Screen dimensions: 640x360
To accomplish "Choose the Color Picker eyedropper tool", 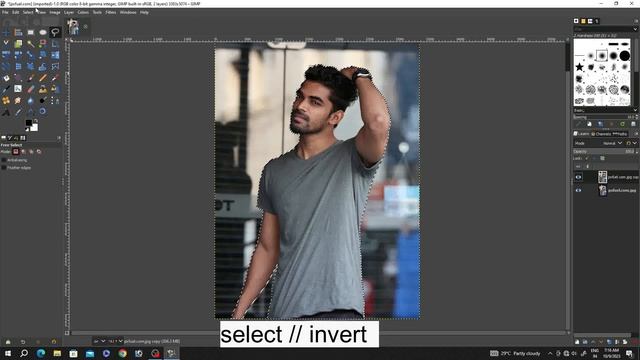I will 18,112.
